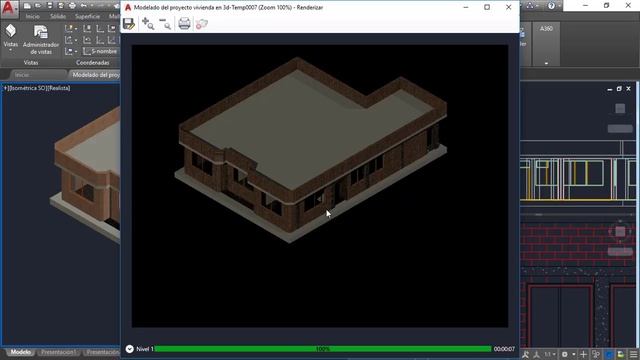Click the rendered house image
Screen dimensions: 640x360
pos(311,150)
